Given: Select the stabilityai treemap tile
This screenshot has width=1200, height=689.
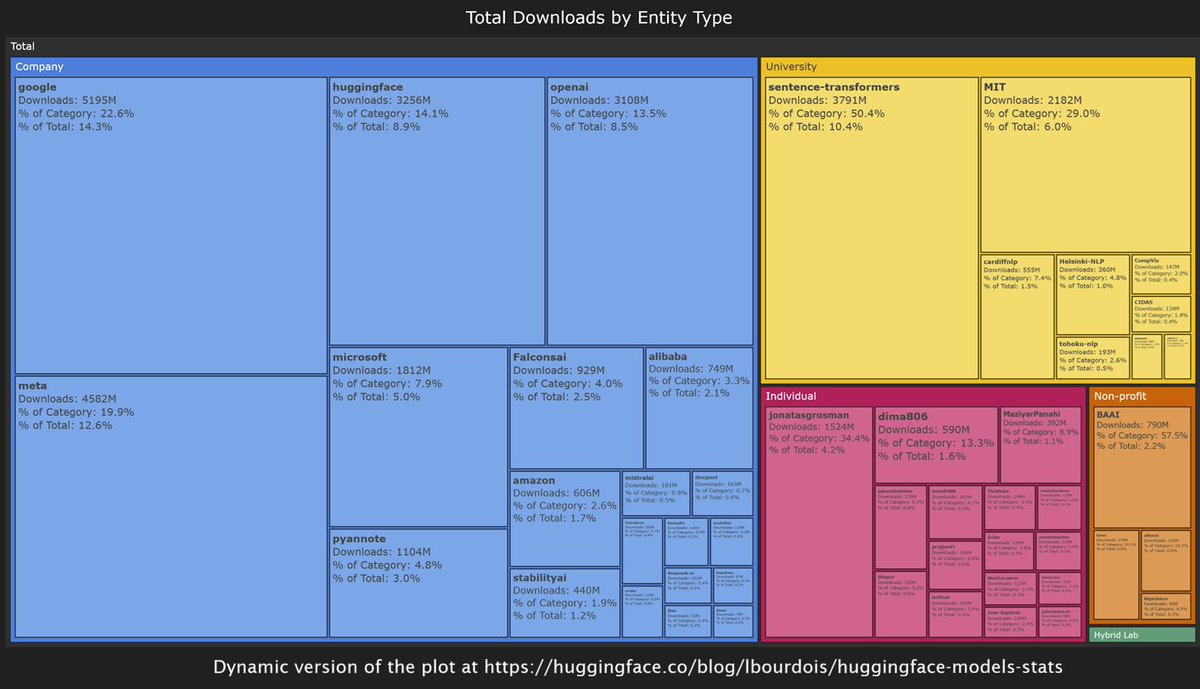Looking at the screenshot, I should click(564, 603).
